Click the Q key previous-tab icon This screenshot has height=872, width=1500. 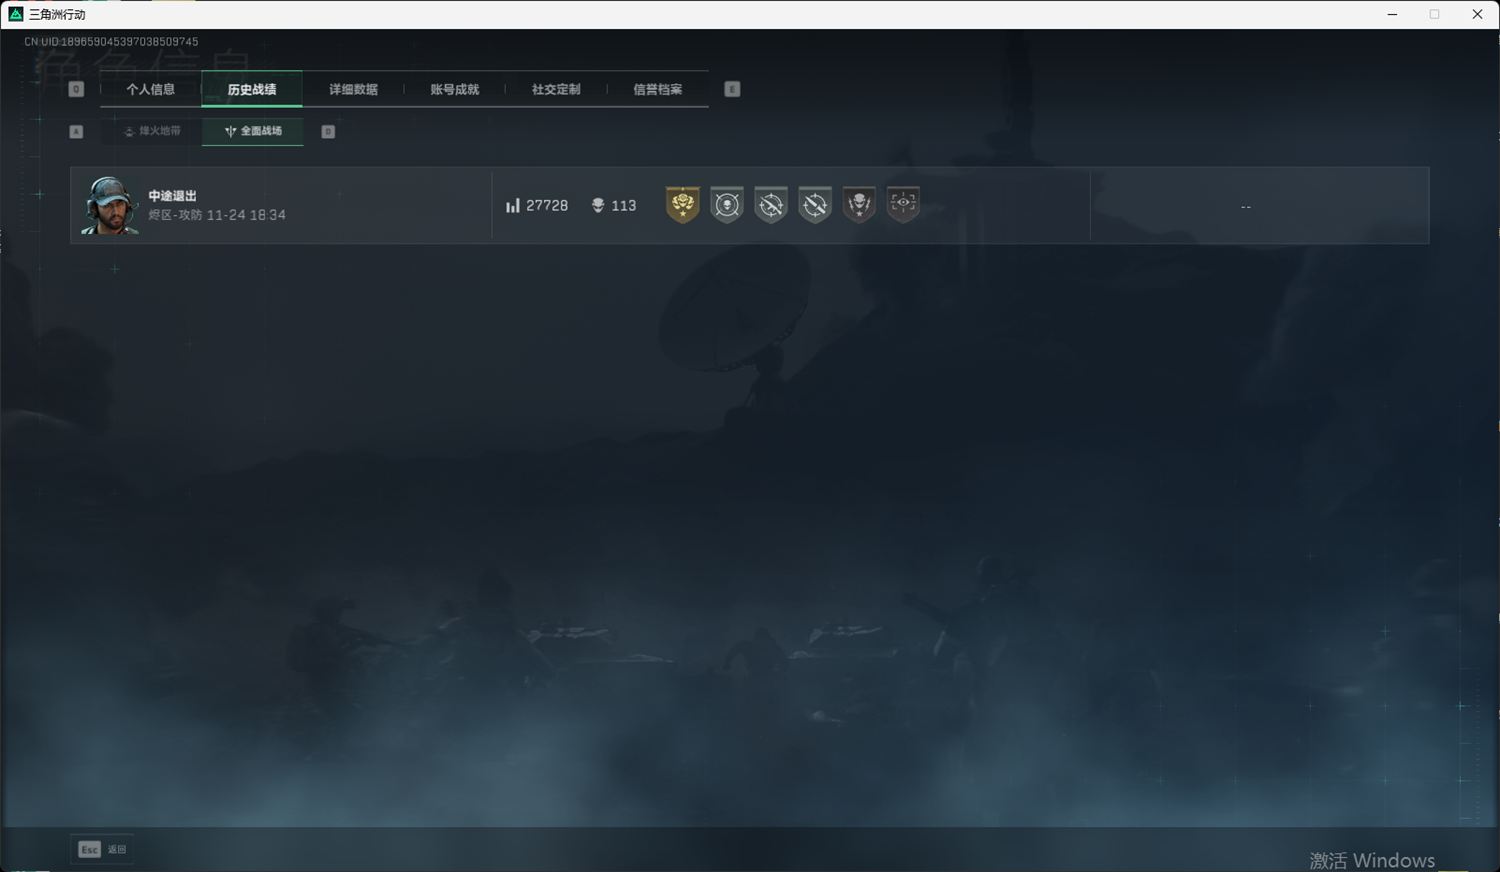[x=76, y=89]
